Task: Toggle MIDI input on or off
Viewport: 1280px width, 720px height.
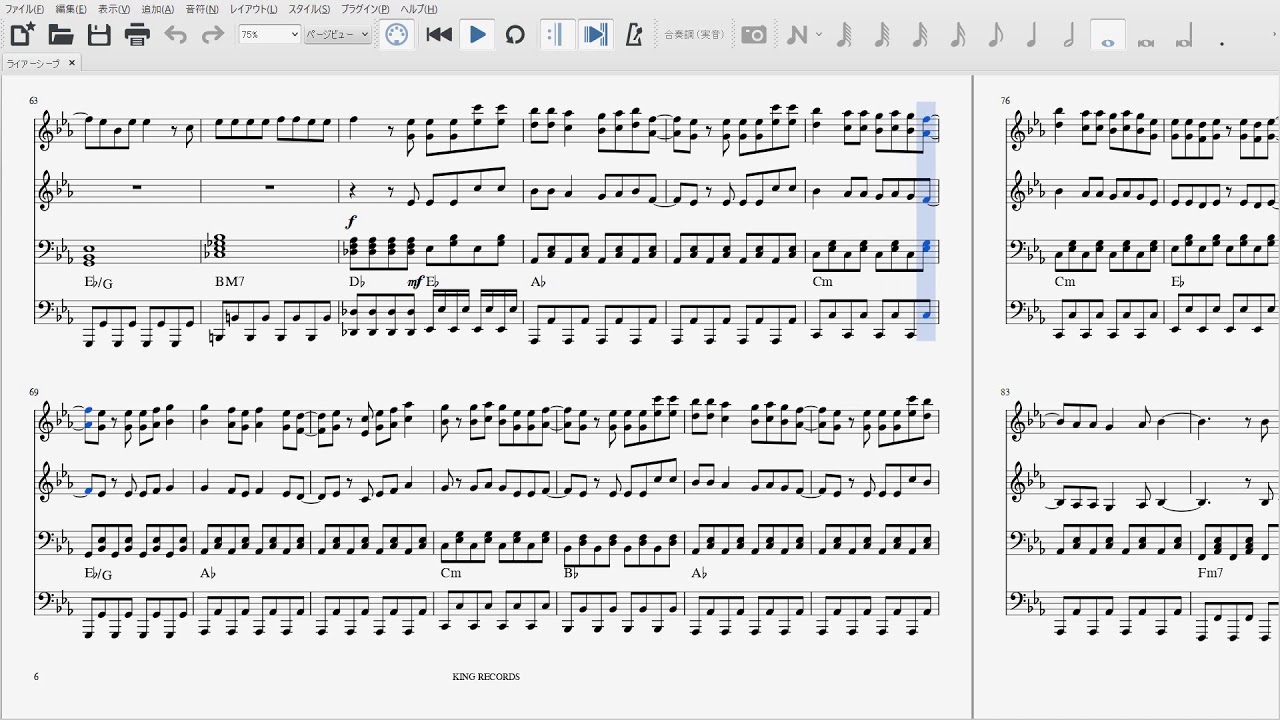Action: (x=397, y=35)
